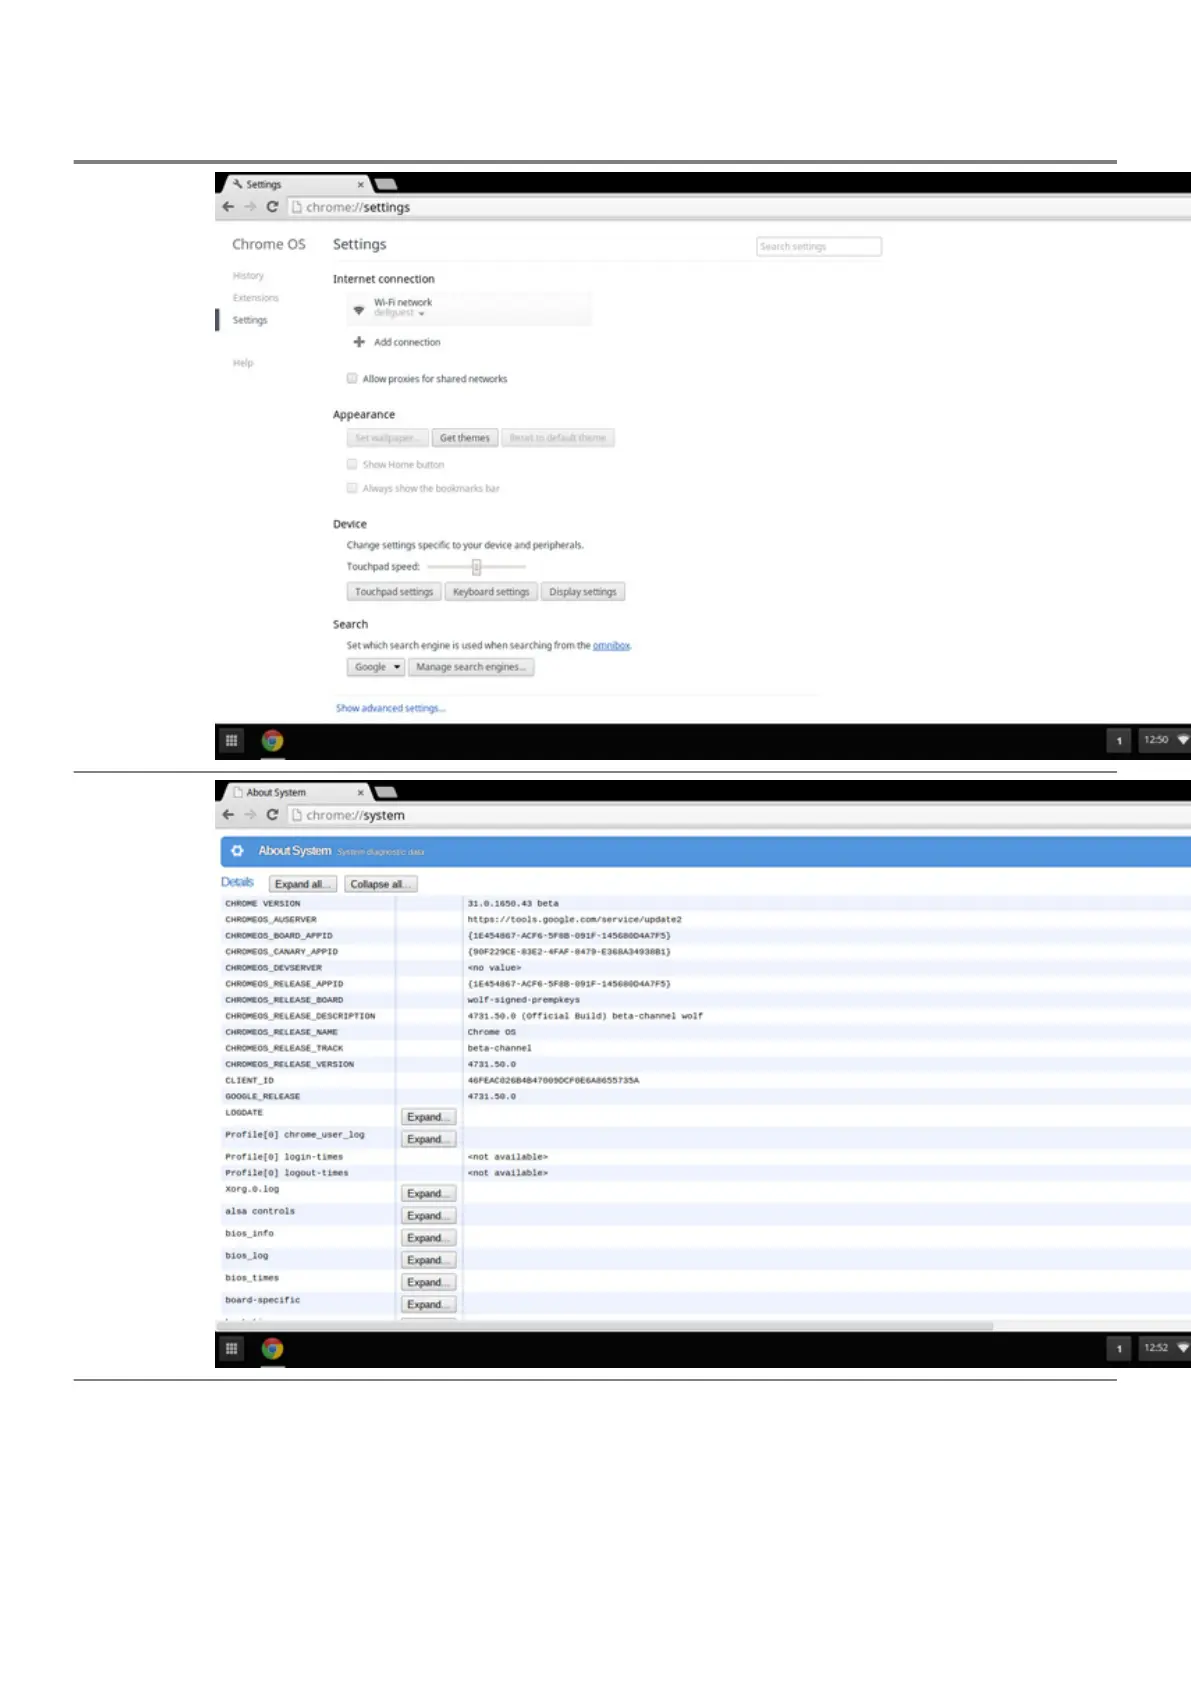Open the Wi-Fi network dropdown
This screenshot has height=1684, width=1191.
tap(470, 308)
